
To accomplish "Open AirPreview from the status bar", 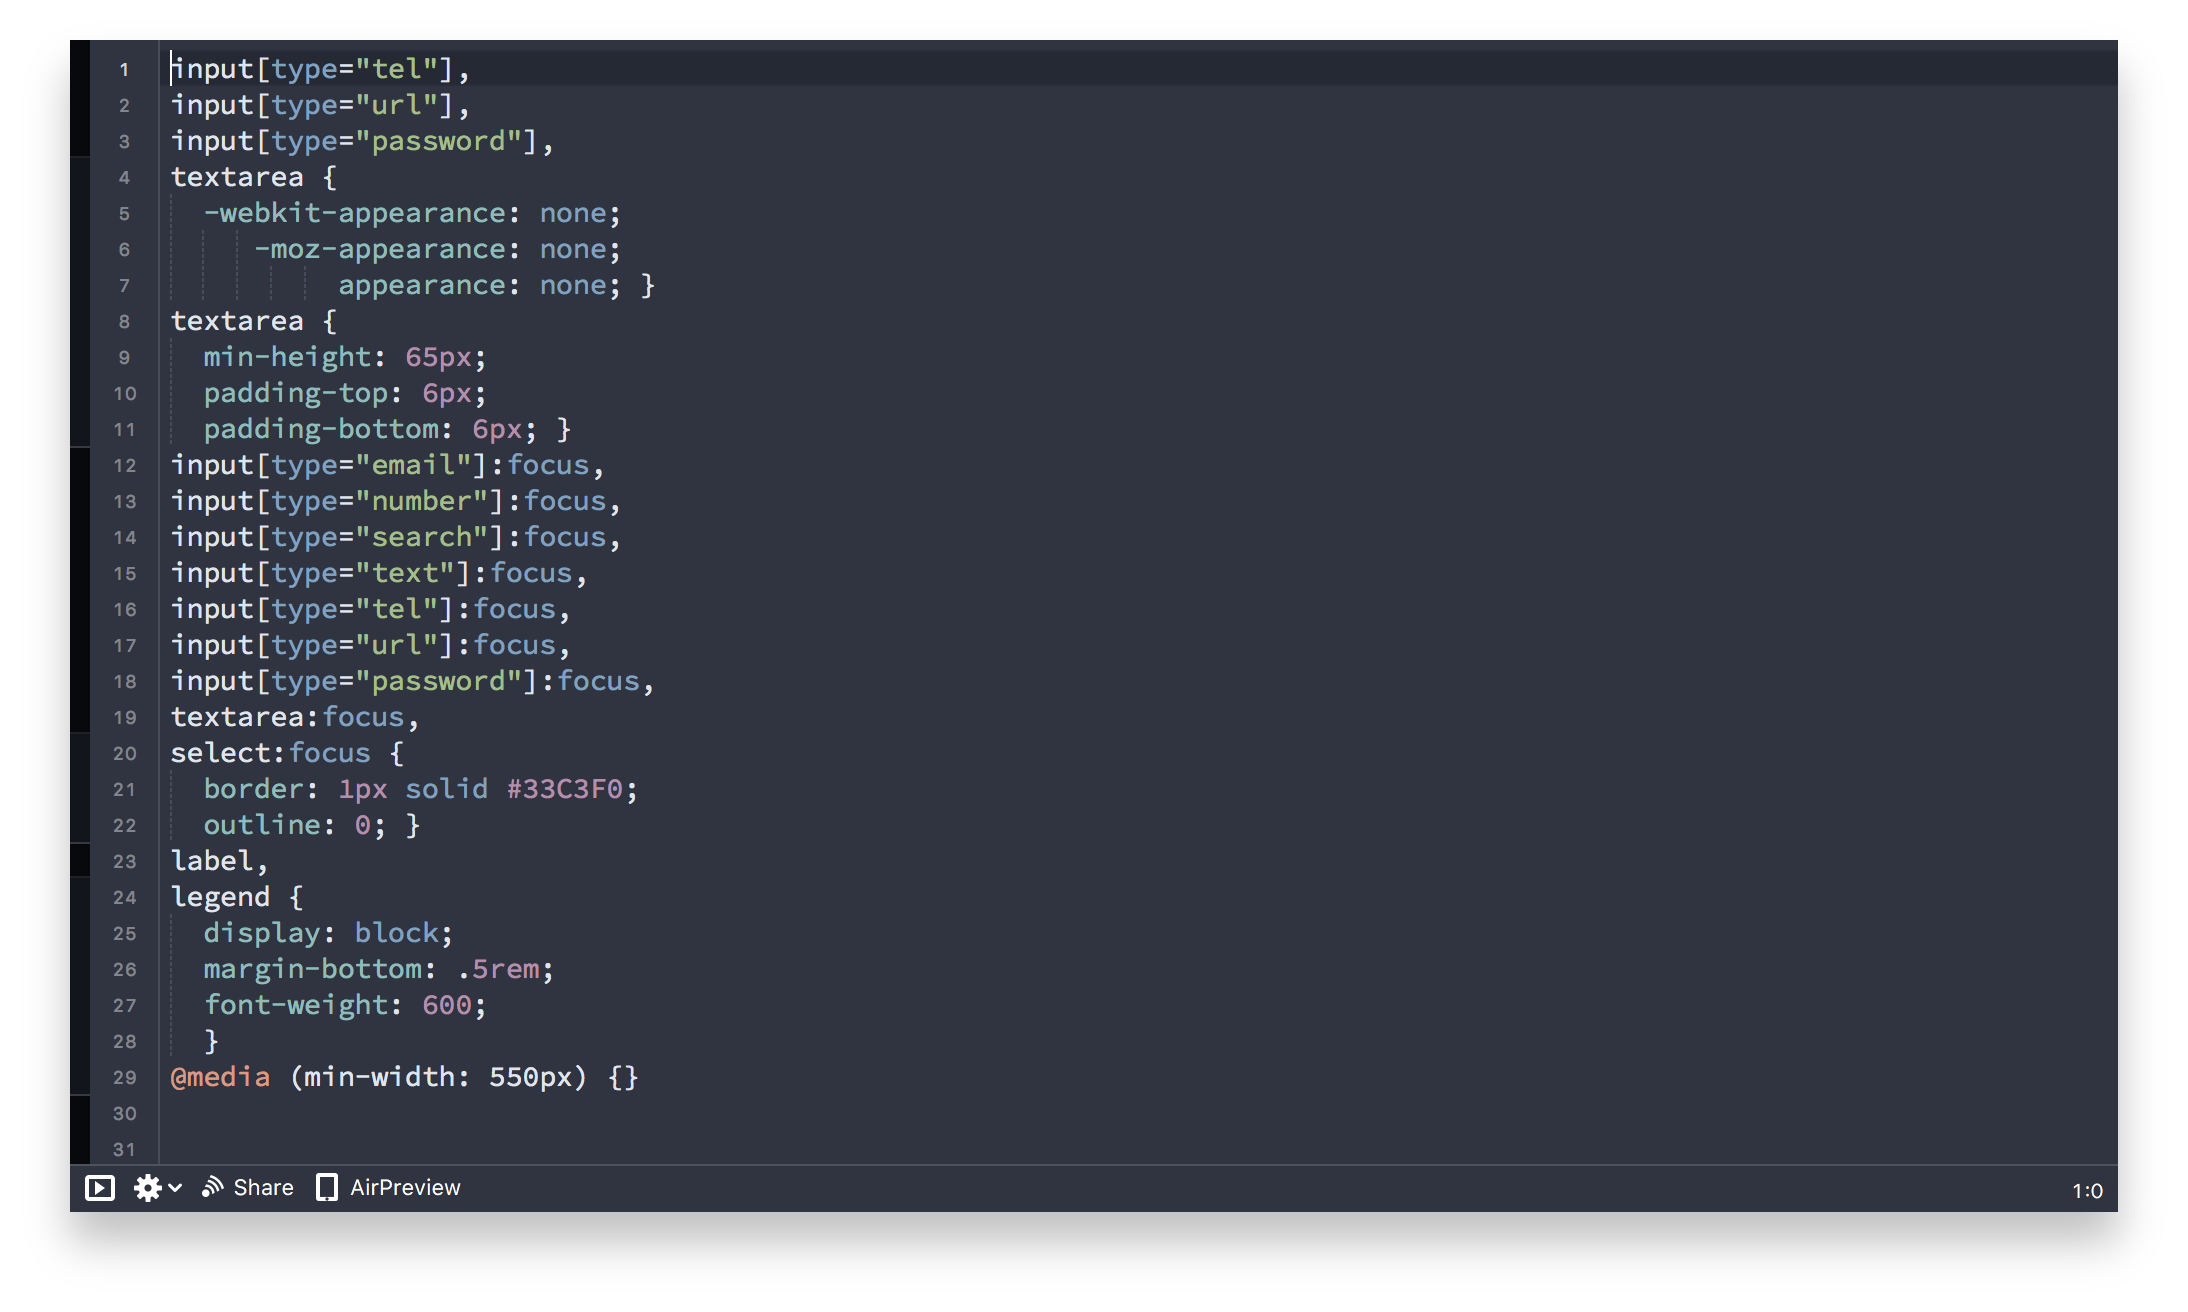I will pyautogui.click(x=405, y=1188).
